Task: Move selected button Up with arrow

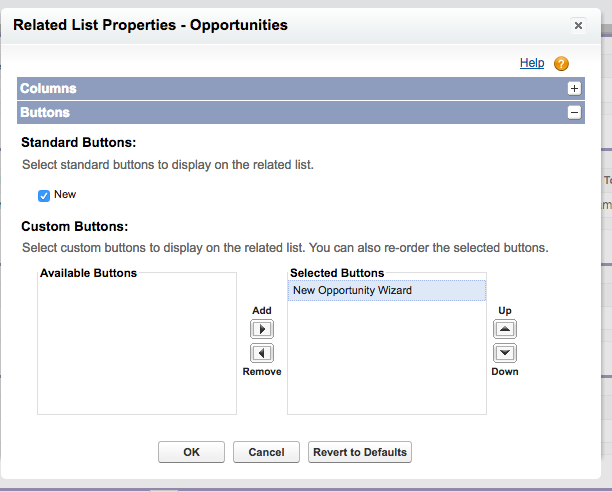Action: [x=505, y=329]
